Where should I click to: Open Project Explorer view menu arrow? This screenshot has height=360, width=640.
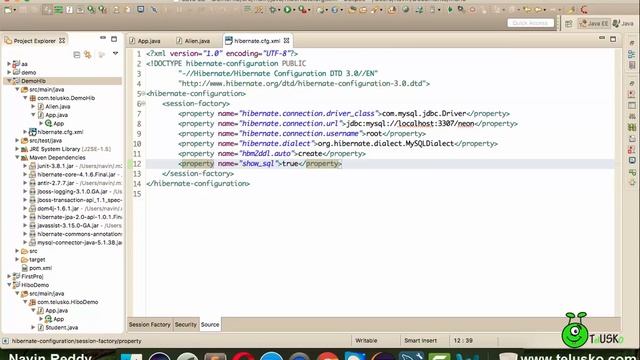pyautogui.click(x=116, y=53)
